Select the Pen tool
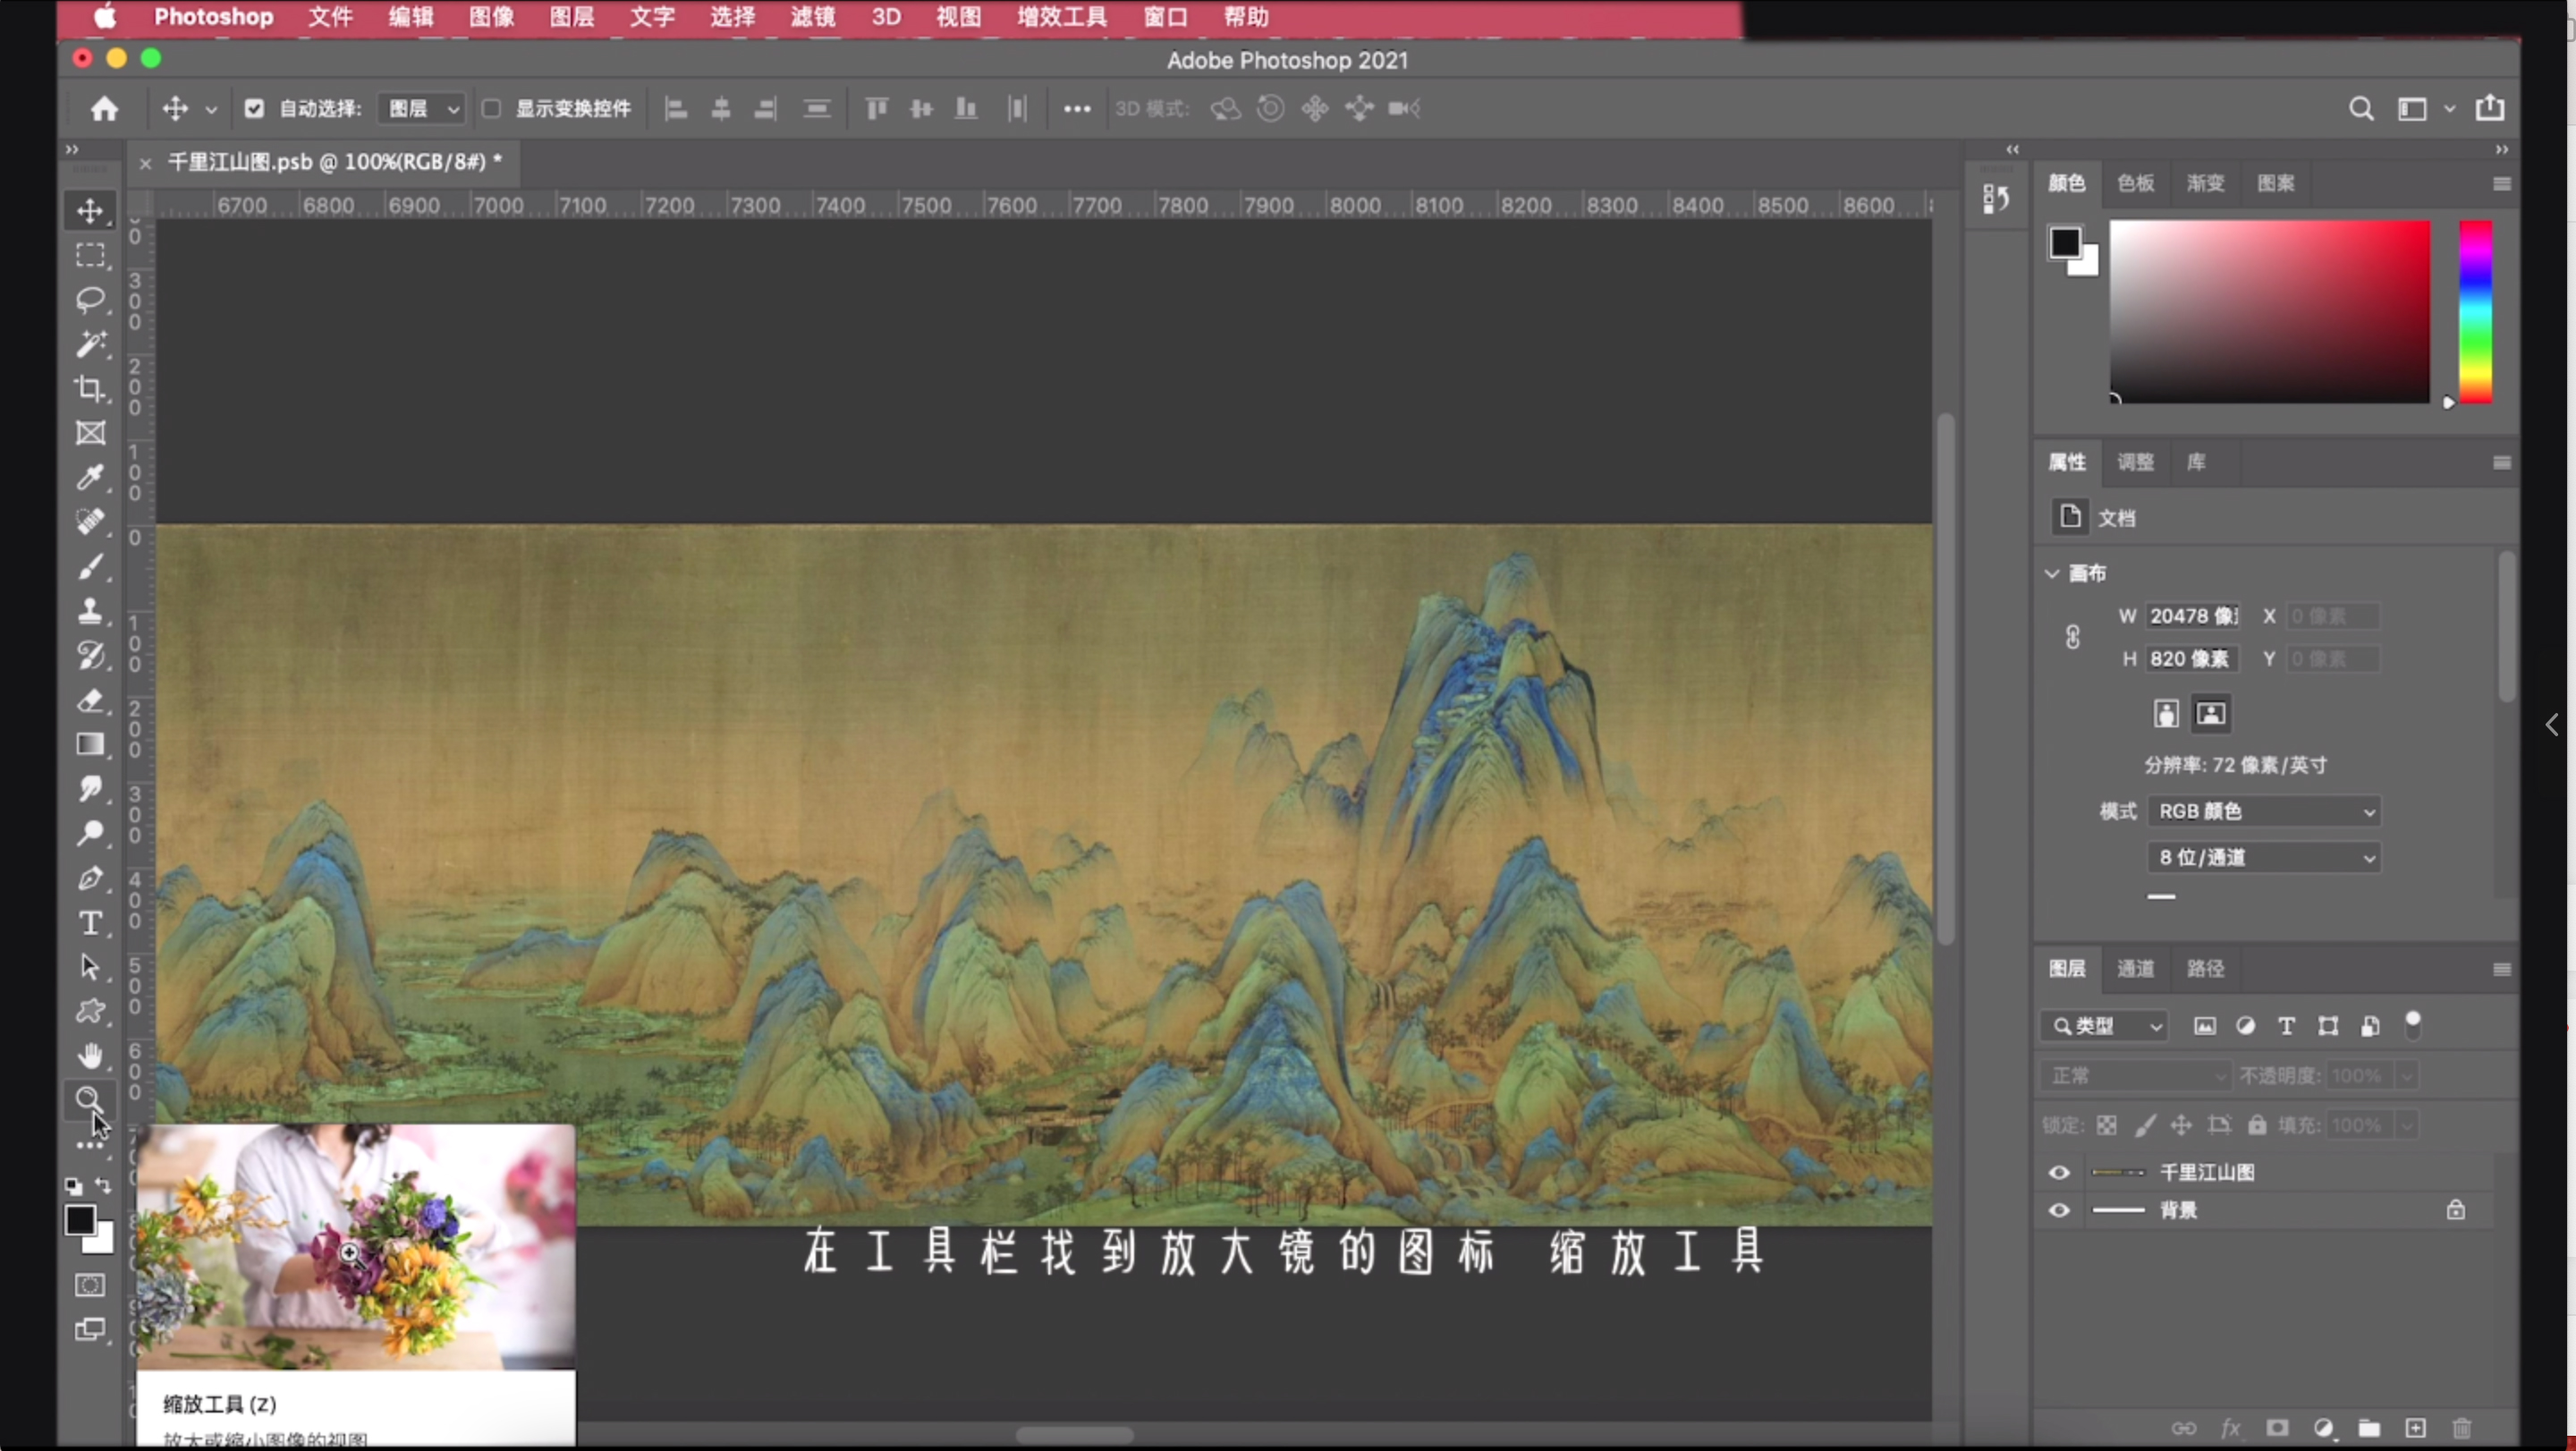 coord(90,878)
